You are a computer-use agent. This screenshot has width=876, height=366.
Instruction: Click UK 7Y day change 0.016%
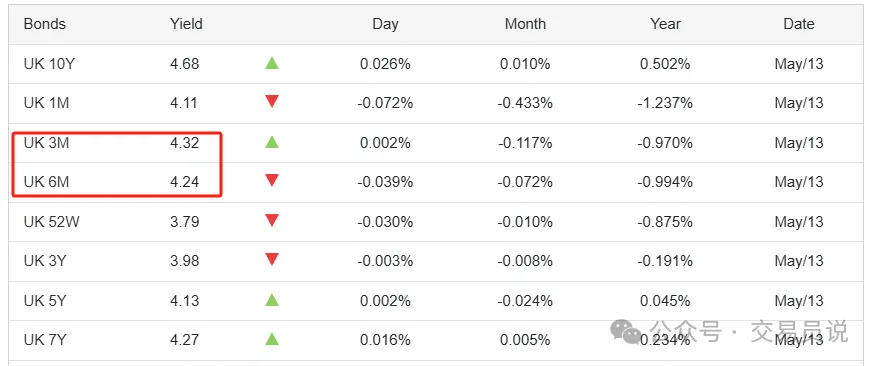click(385, 340)
